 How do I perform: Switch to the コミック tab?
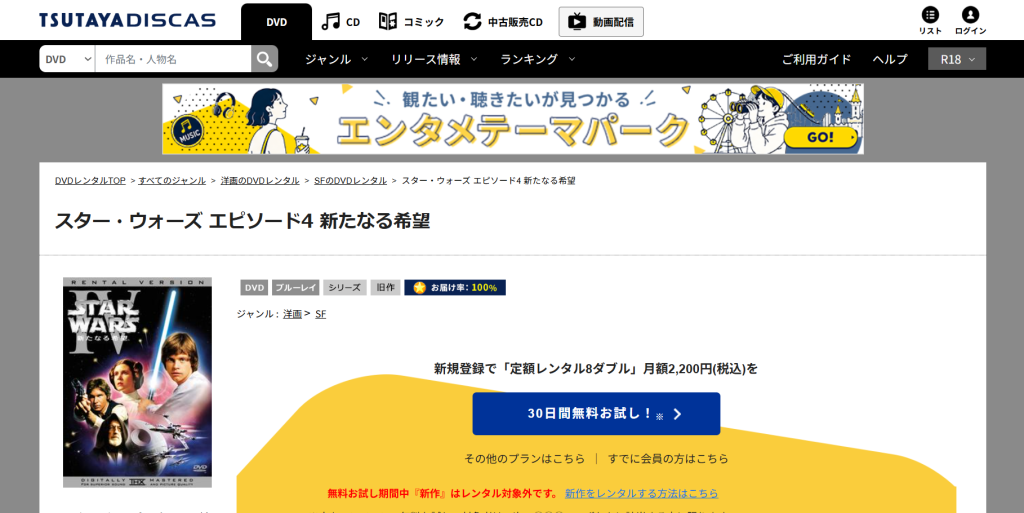(411, 22)
